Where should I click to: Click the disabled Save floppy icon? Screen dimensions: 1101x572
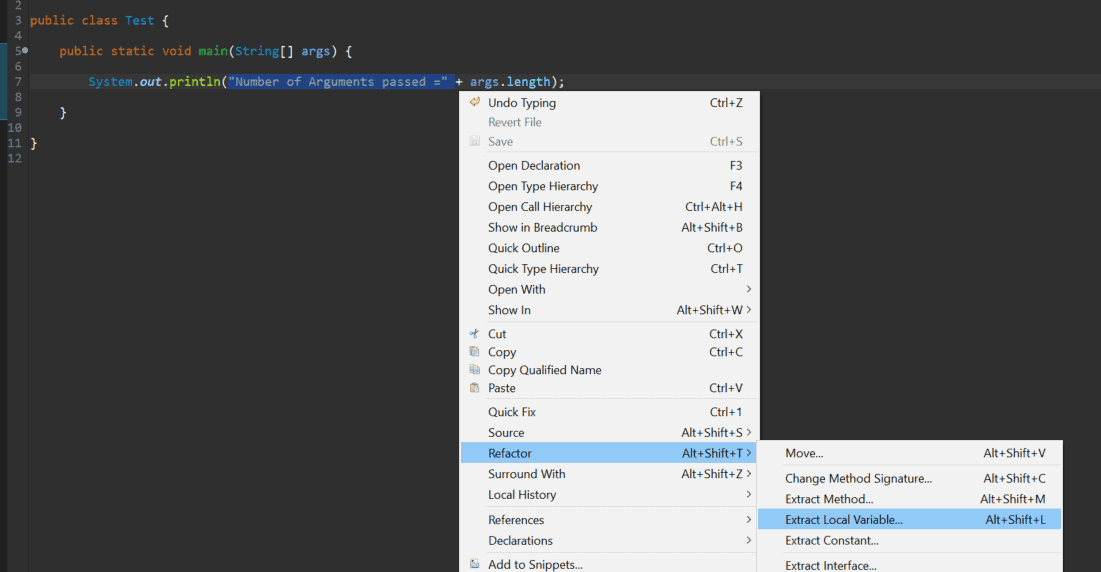(475, 141)
